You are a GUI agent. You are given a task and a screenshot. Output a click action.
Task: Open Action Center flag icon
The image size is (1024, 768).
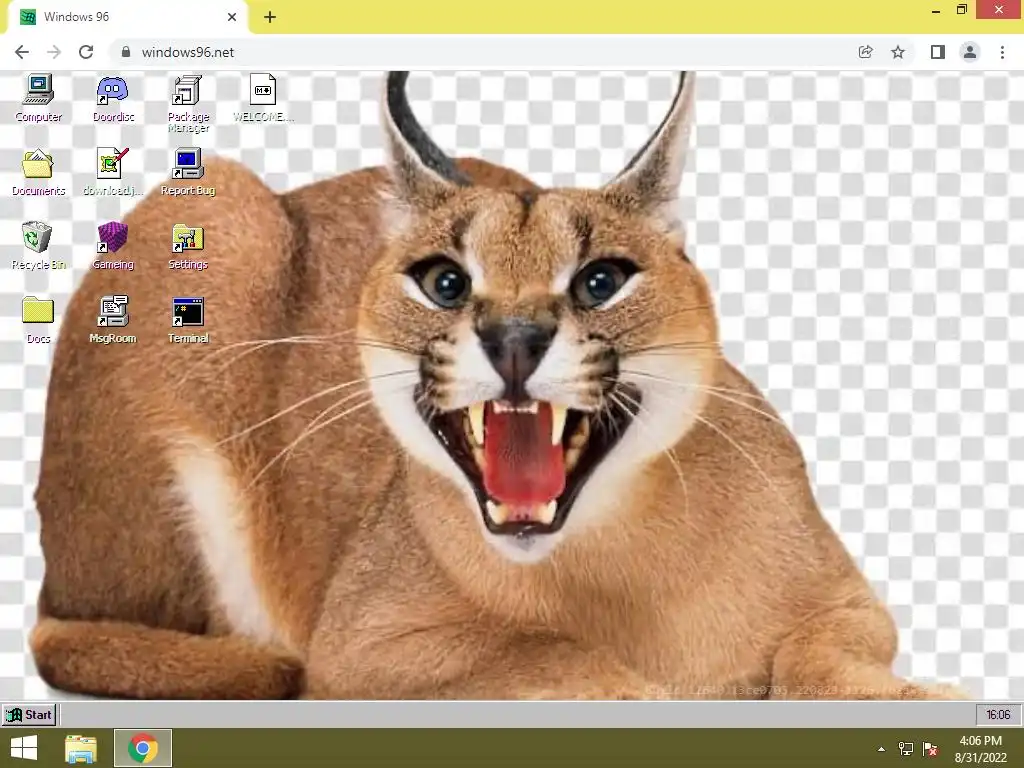point(930,749)
